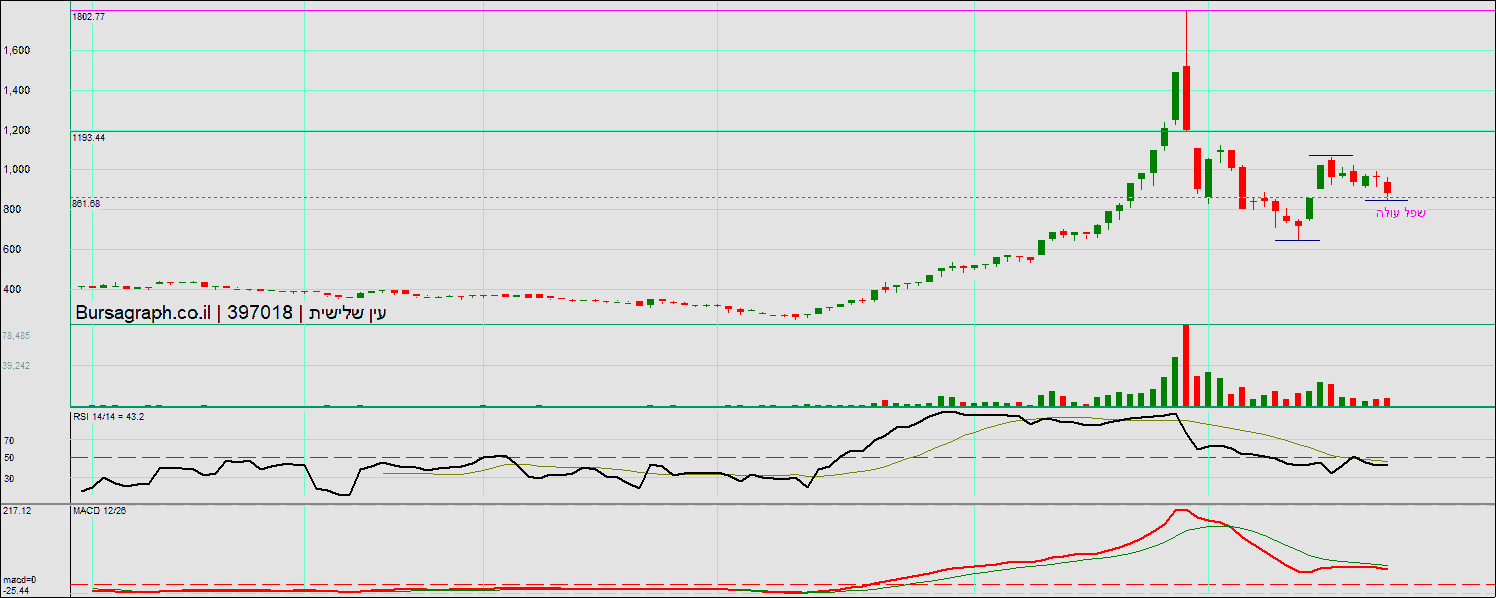
Task: Click the -25.44 MACD axis value
Action: coord(14,590)
